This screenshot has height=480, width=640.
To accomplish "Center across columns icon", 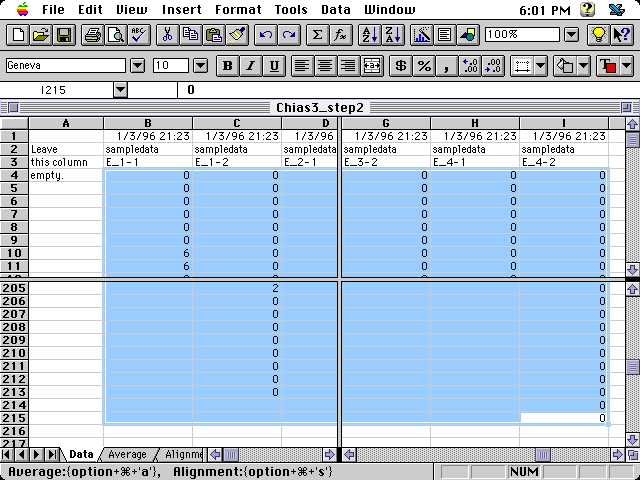I will (x=372, y=66).
